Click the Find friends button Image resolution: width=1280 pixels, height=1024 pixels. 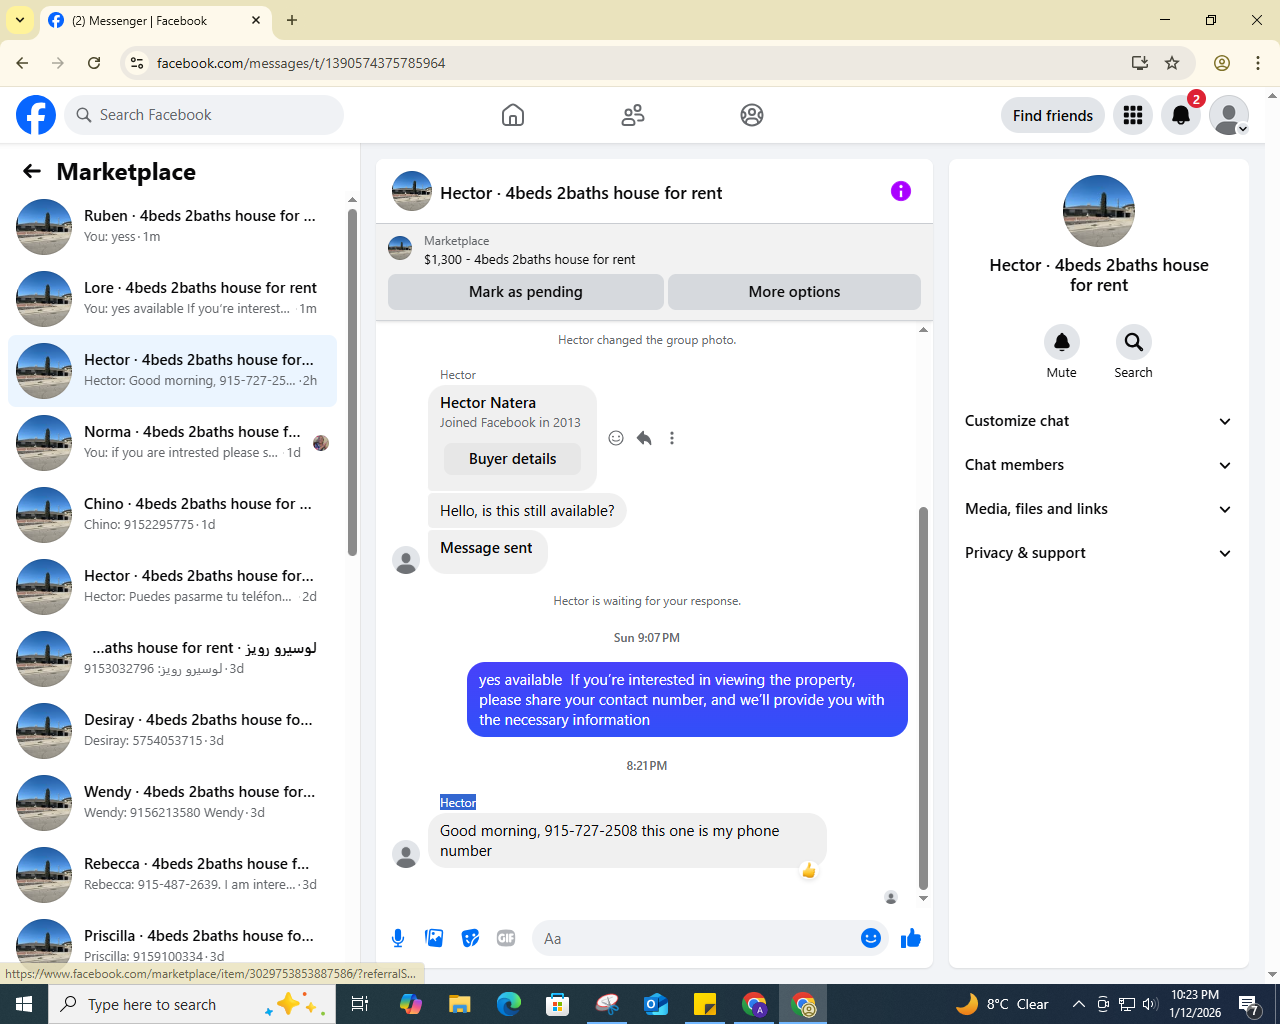1053,115
